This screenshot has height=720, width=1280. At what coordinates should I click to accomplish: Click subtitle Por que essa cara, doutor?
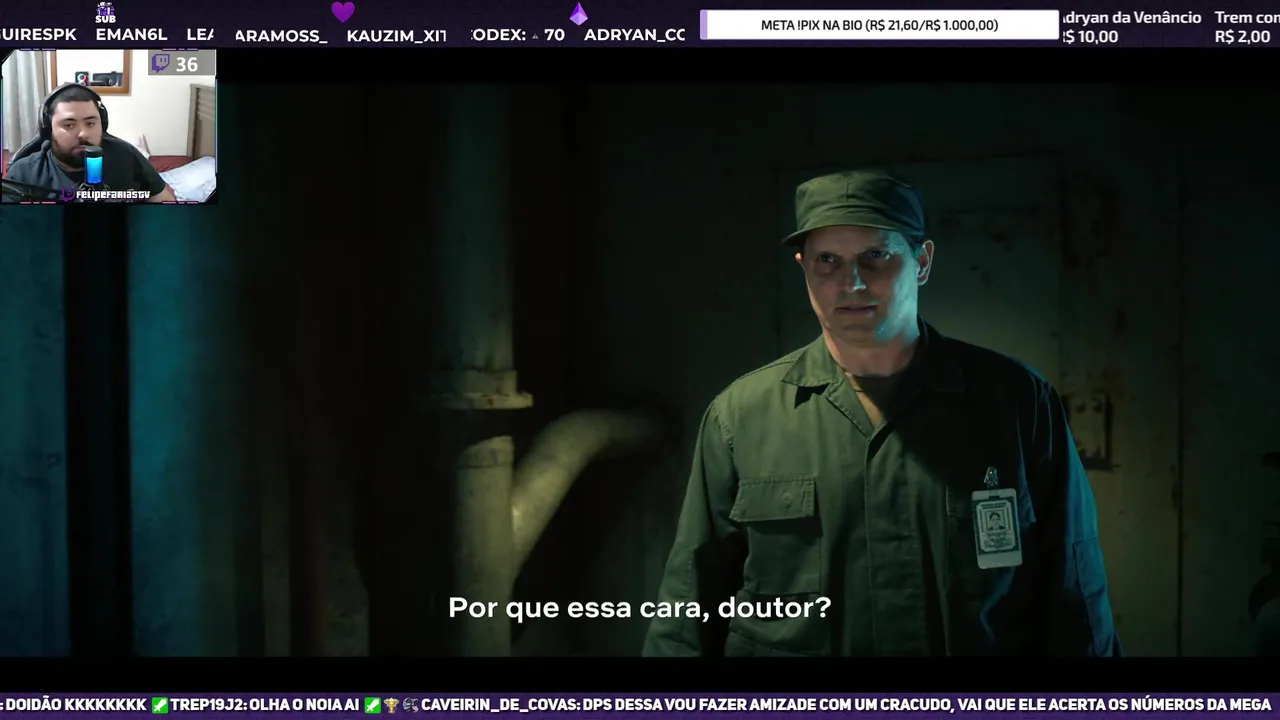pos(639,608)
